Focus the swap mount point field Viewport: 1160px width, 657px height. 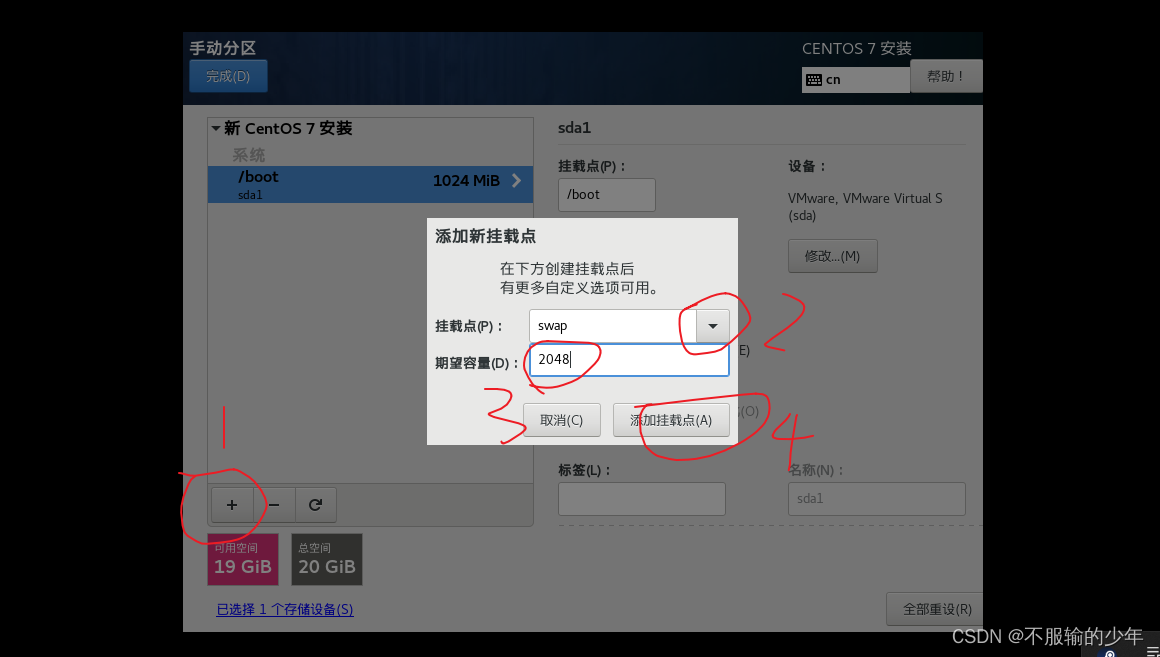[613, 326]
